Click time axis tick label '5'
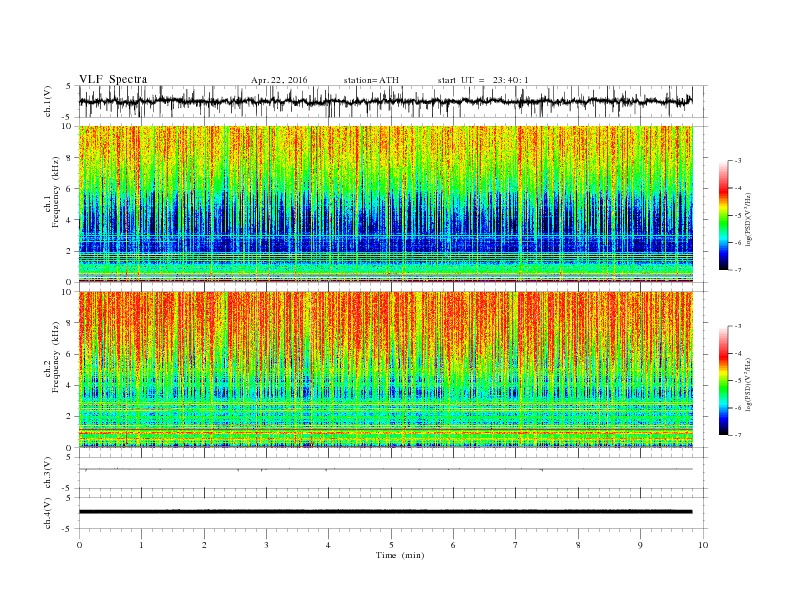 pos(391,545)
